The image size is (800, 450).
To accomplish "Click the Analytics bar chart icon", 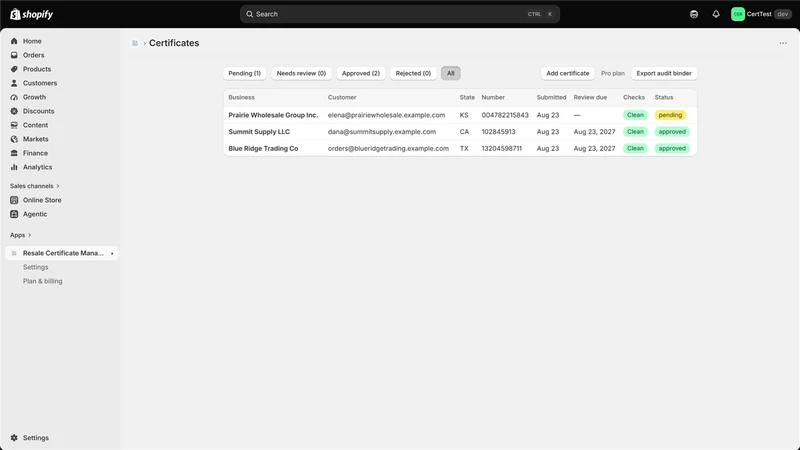I will 14,167.
